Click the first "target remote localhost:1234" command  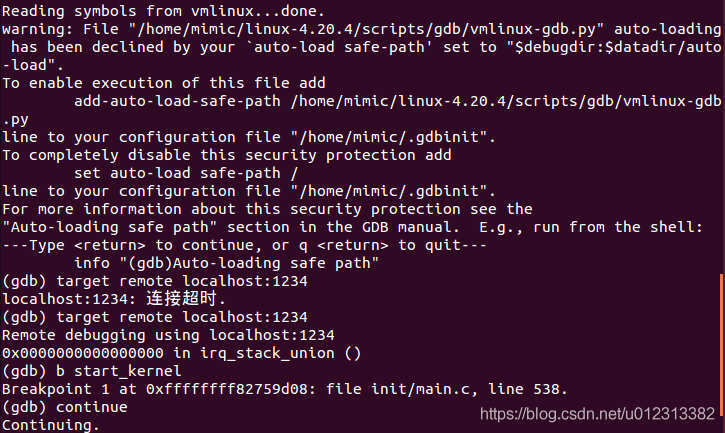point(182,281)
